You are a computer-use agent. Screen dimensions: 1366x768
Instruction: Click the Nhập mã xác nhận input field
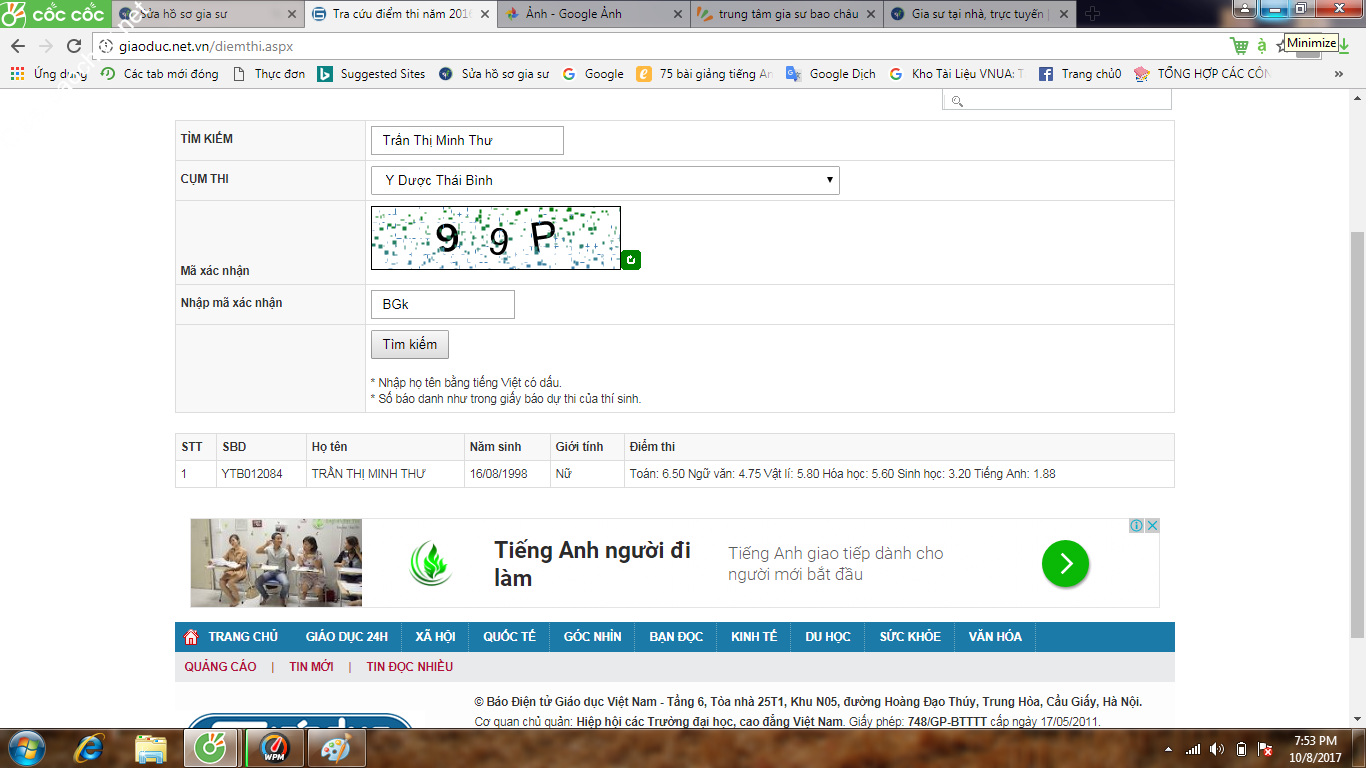(x=442, y=304)
